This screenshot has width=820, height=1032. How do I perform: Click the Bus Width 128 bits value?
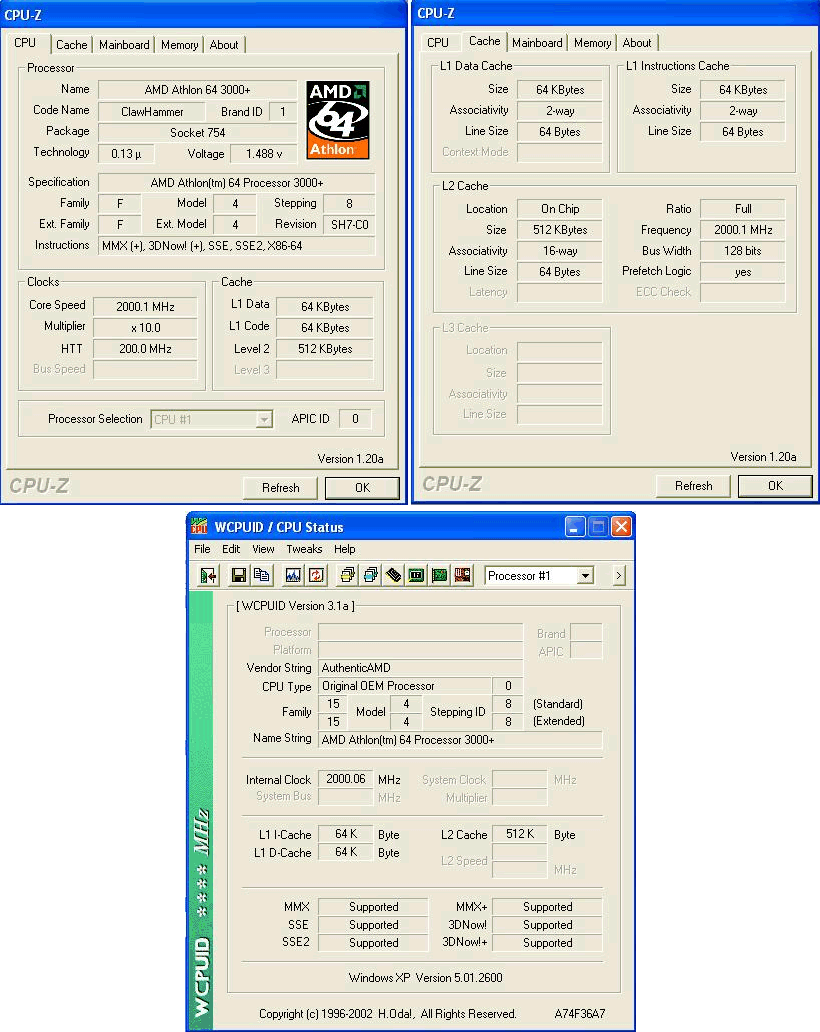point(743,251)
